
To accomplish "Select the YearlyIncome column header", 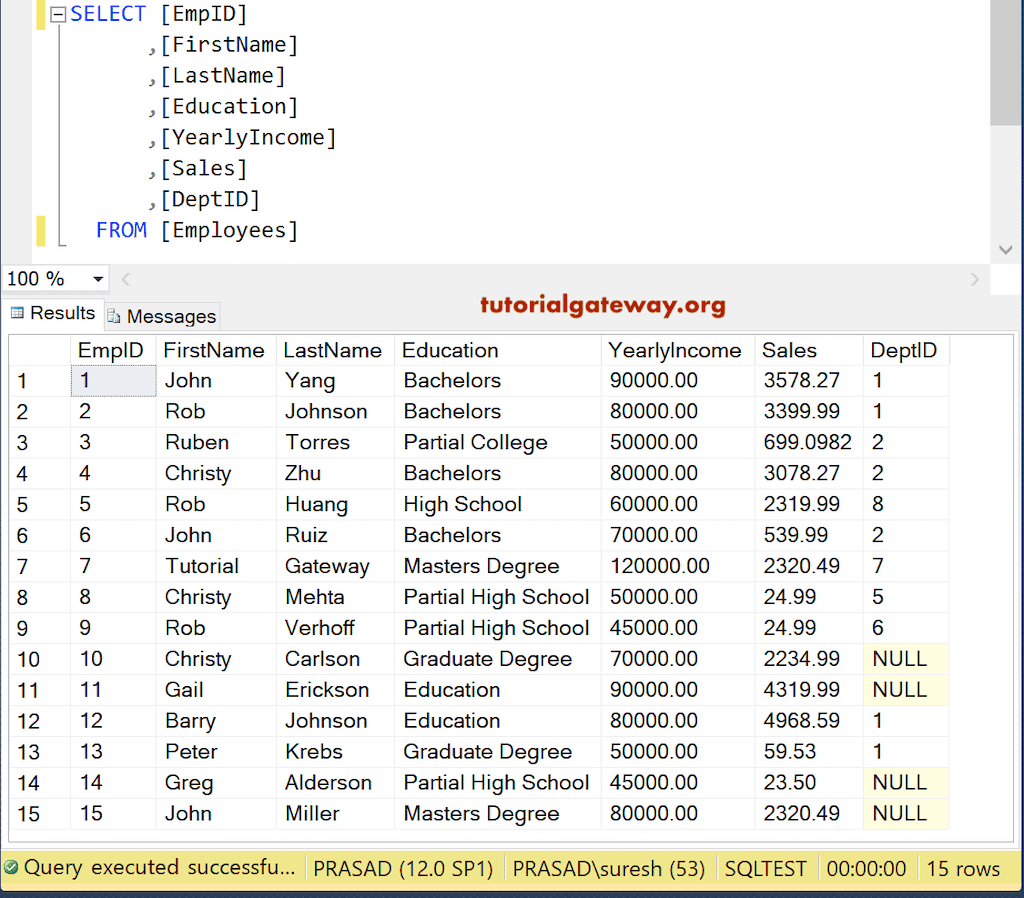I will click(x=678, y=350).
